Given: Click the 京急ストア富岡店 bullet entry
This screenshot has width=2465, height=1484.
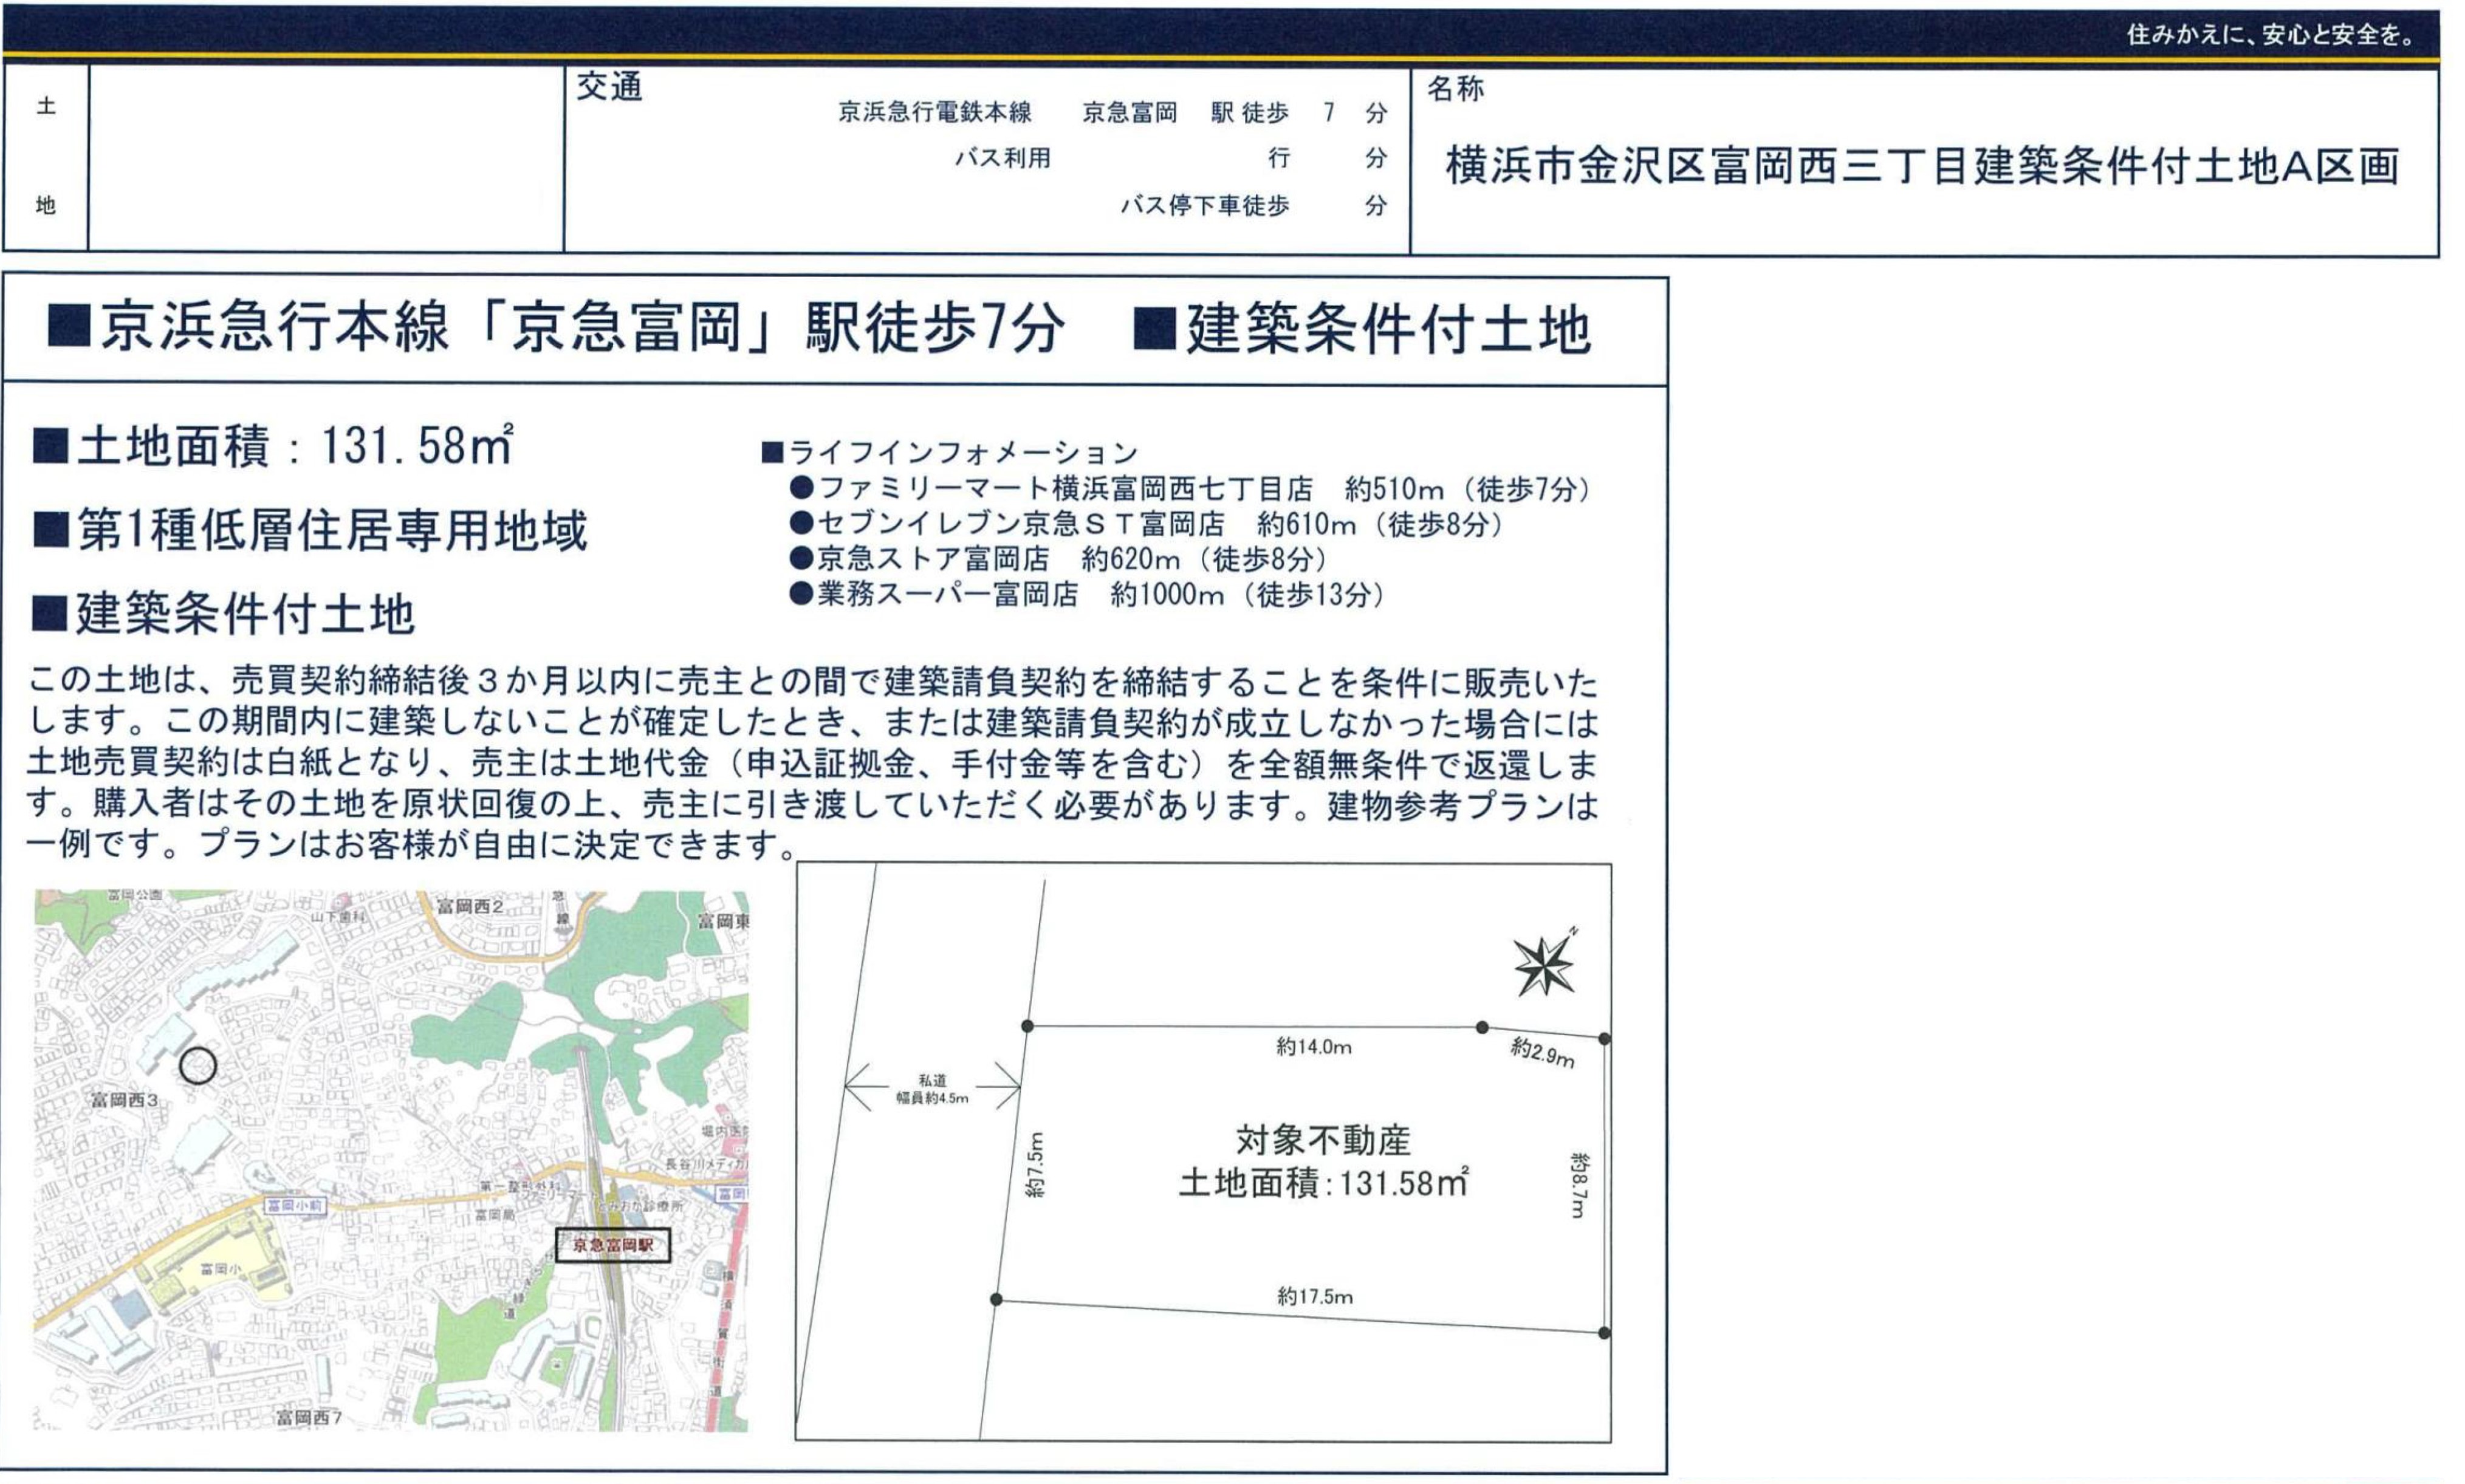Looking at the screenshot, I should (x=1060, y=559).
